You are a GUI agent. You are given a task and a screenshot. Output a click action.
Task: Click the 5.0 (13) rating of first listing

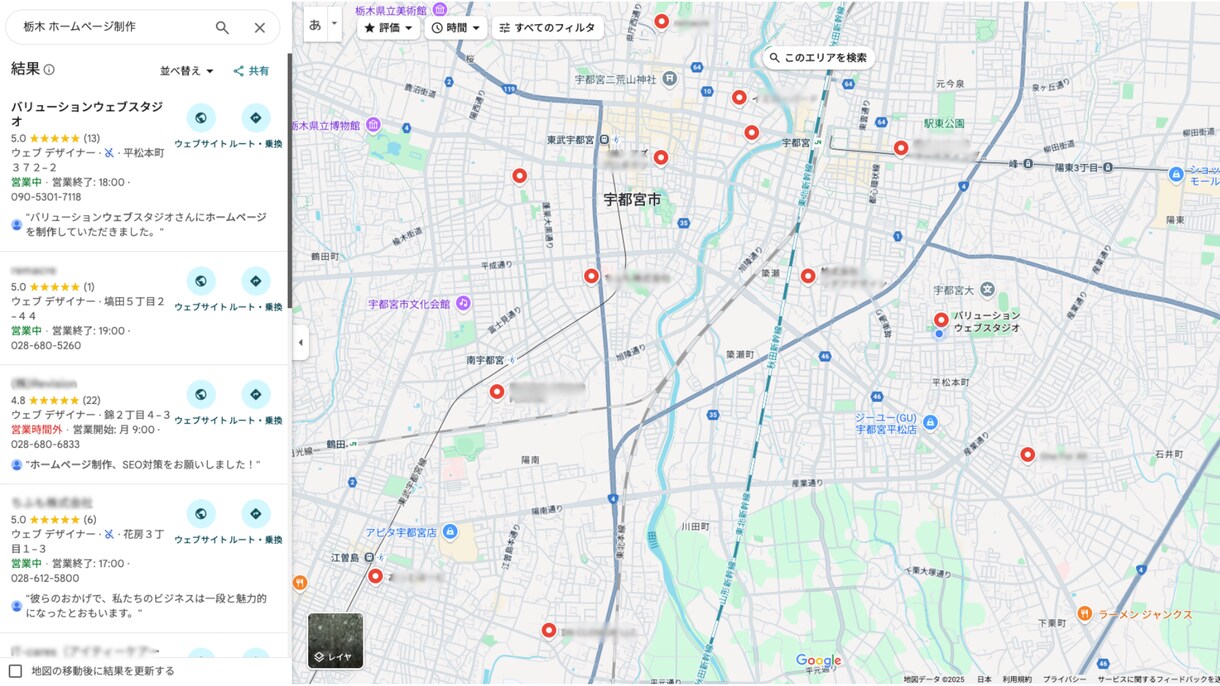(x=55, y=138)
